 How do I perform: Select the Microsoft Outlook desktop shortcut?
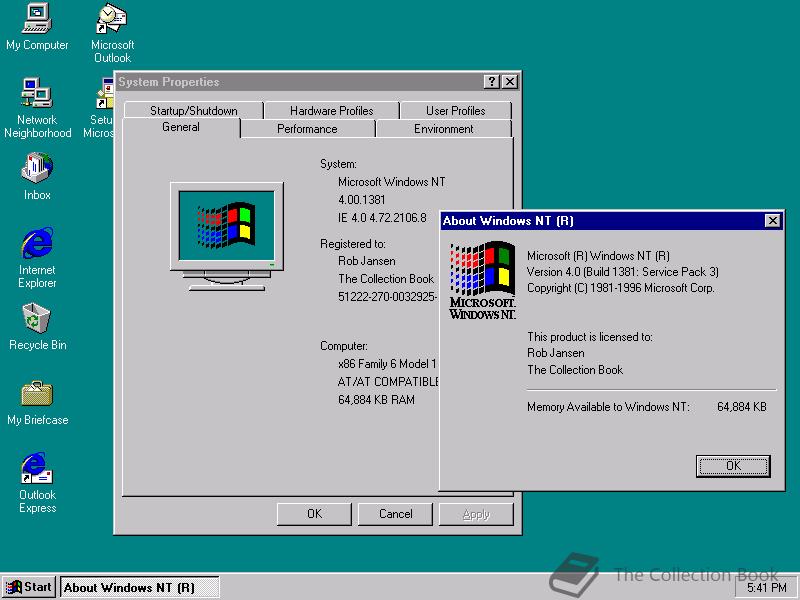[112, 33]
